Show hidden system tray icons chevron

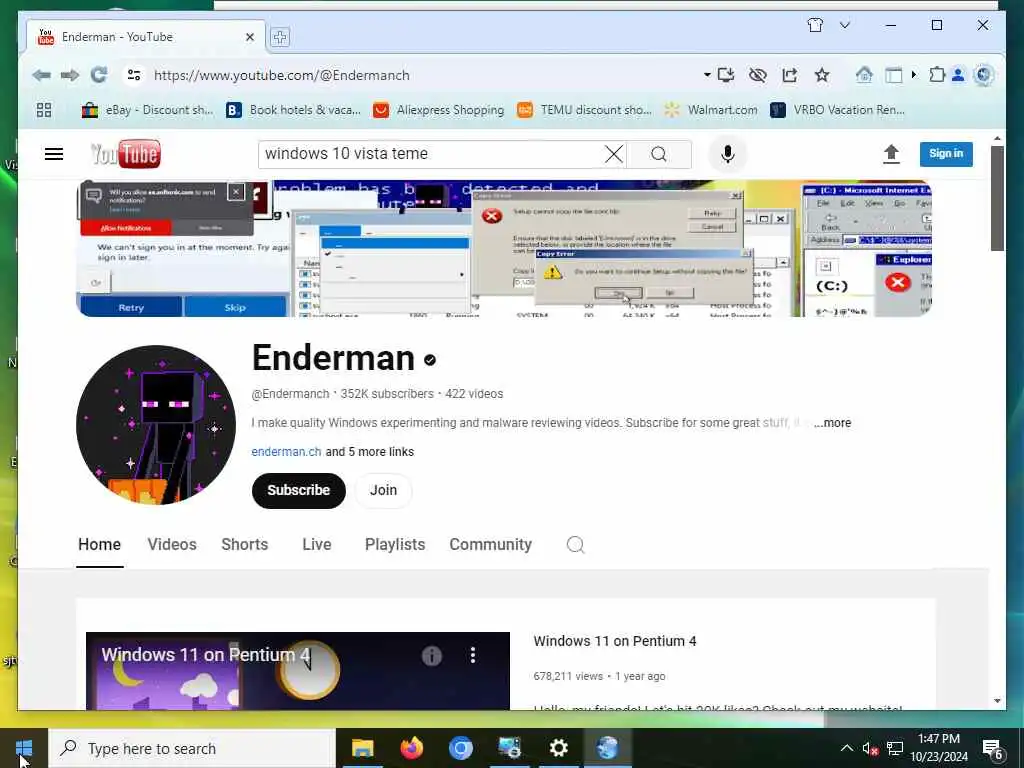(x=846, y=748)
